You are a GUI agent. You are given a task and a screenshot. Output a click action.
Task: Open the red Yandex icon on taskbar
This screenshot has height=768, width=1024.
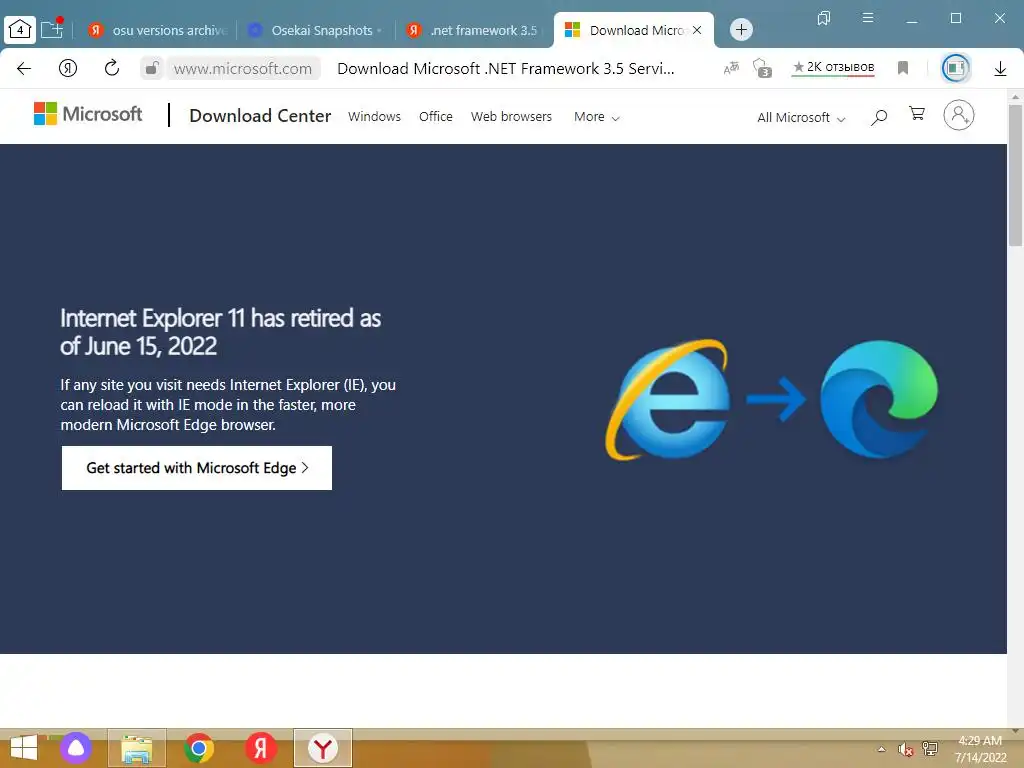pos(261,748)
